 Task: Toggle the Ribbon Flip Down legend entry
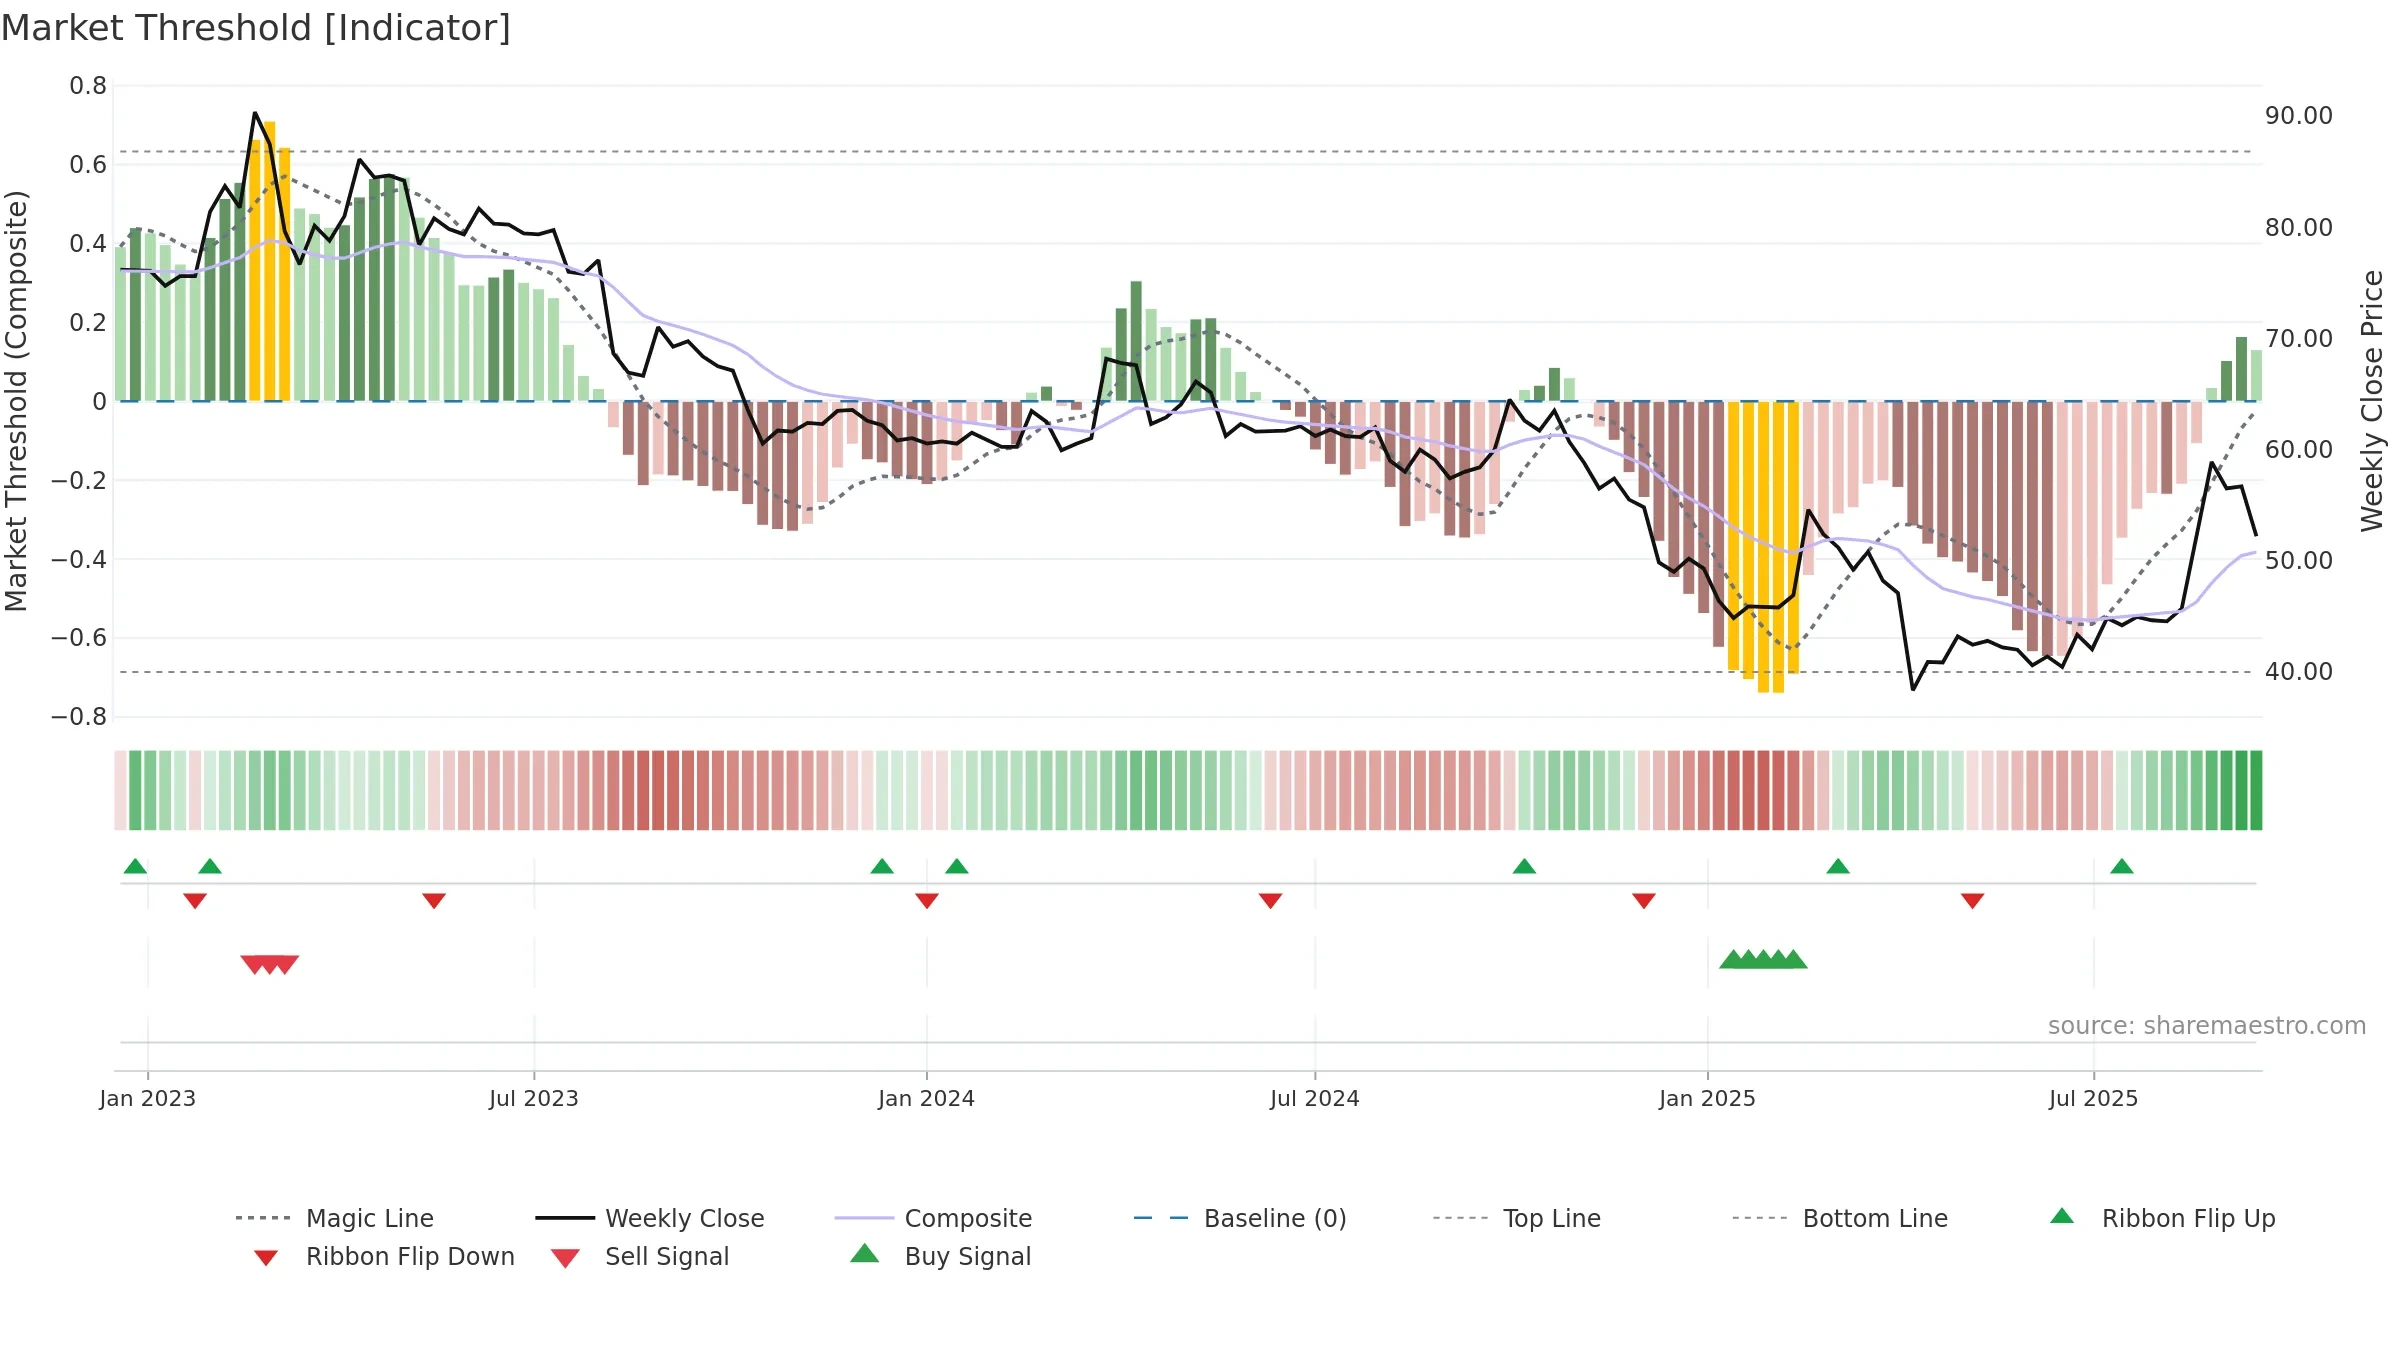(x=383, y=1256)
